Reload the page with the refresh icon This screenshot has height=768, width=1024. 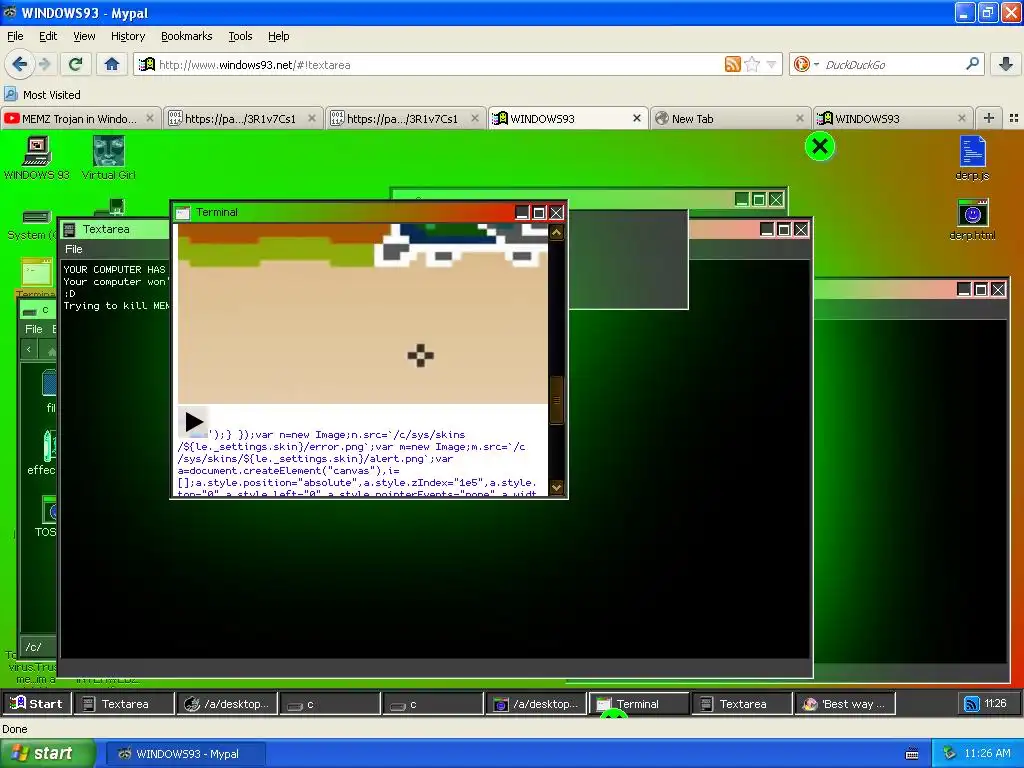(x=75, y=64)
